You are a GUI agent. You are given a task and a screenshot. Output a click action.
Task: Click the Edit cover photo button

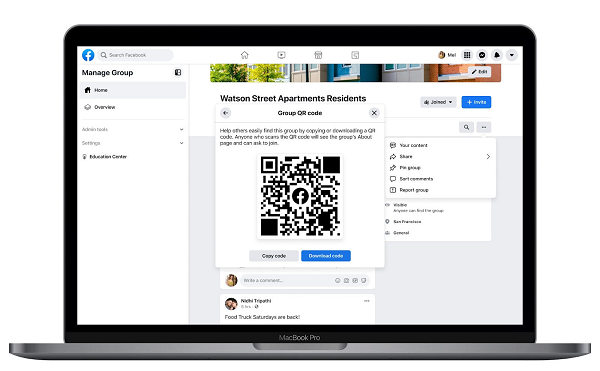point(479,72)
